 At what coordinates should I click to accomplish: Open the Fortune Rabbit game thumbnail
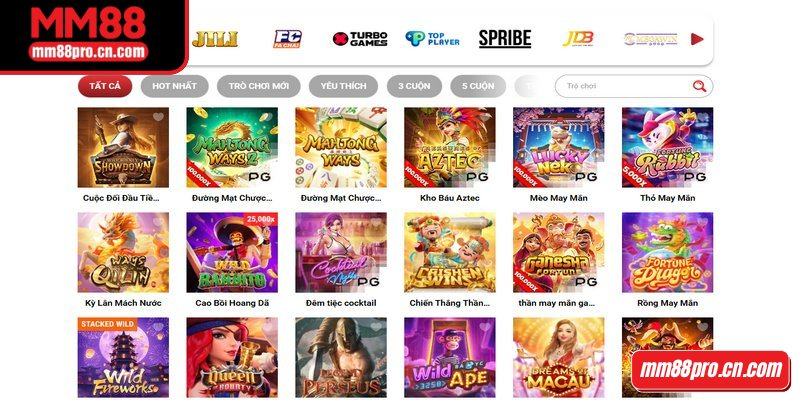(x=667, y=147)
